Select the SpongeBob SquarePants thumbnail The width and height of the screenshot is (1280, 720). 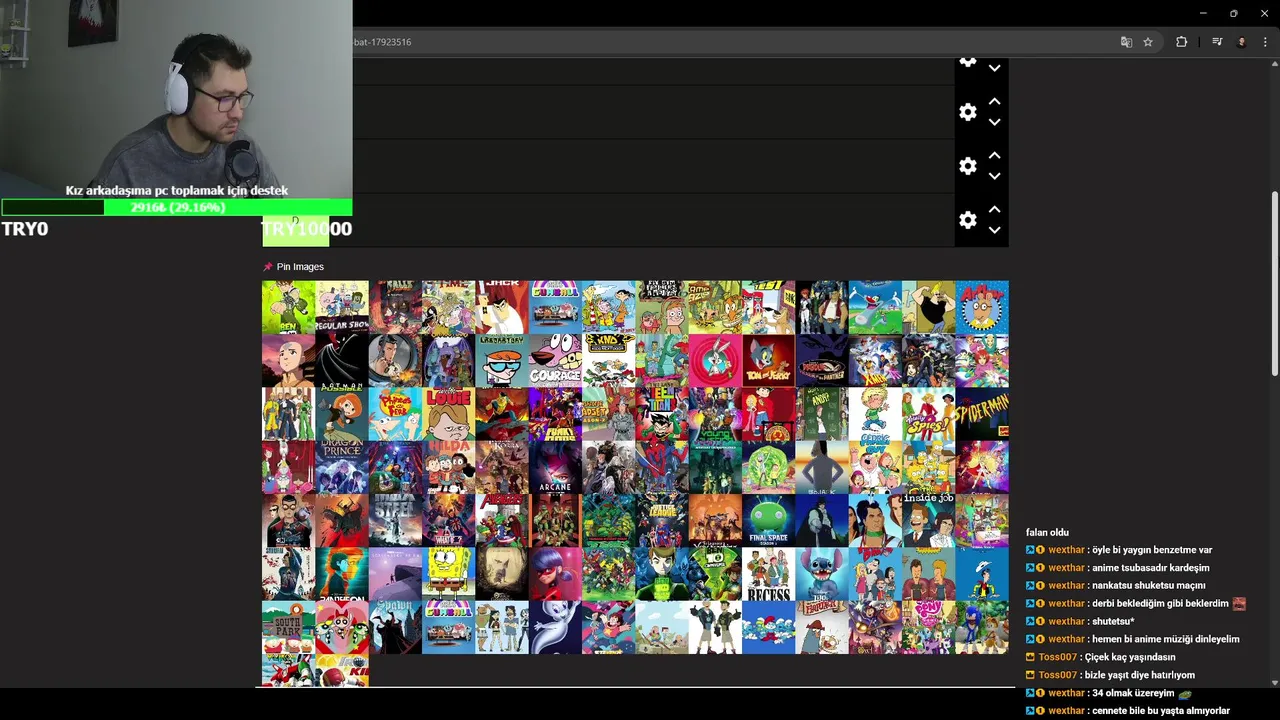click(x=449, y=574)
